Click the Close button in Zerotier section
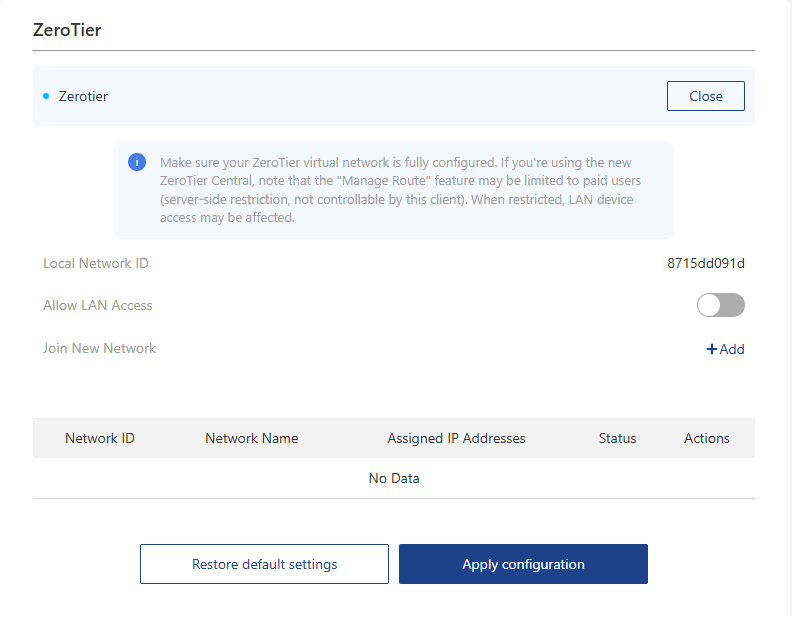Viewport: 792px width, 617px height. click(706, 96)
